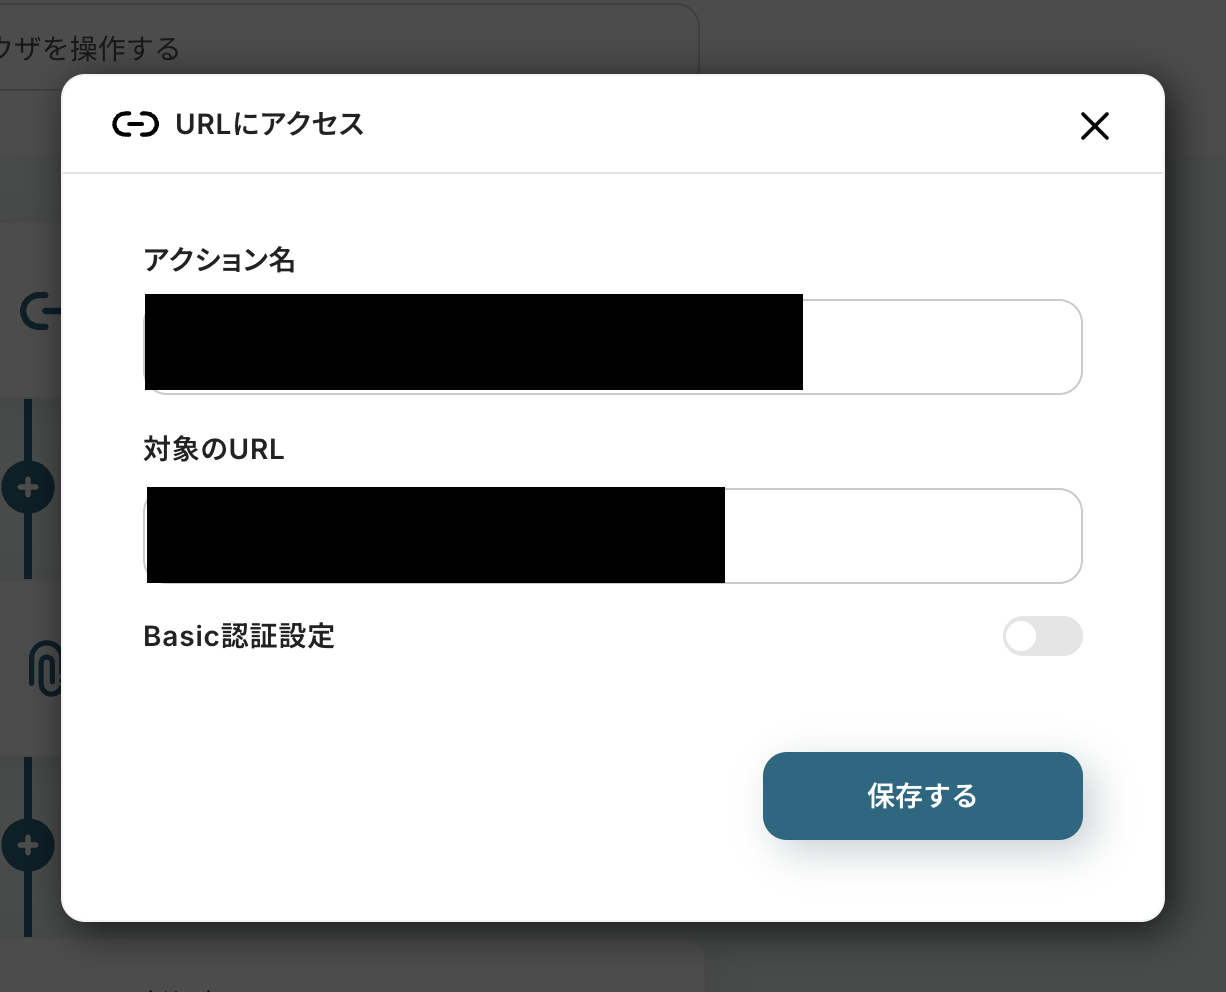Focus the アクション名 input field
Screen dimensions: 1226x992
pyautogui.click(x=940, y=347)
